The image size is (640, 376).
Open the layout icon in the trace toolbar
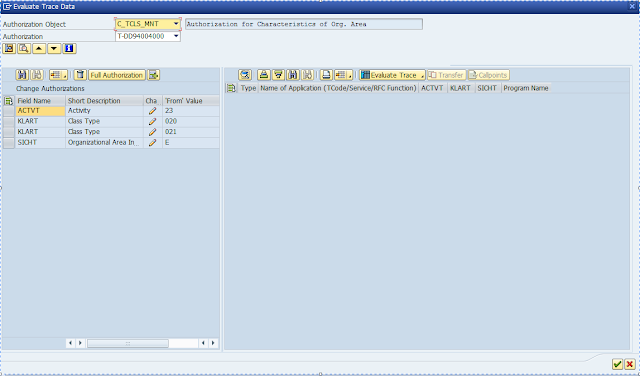(343, 75)
